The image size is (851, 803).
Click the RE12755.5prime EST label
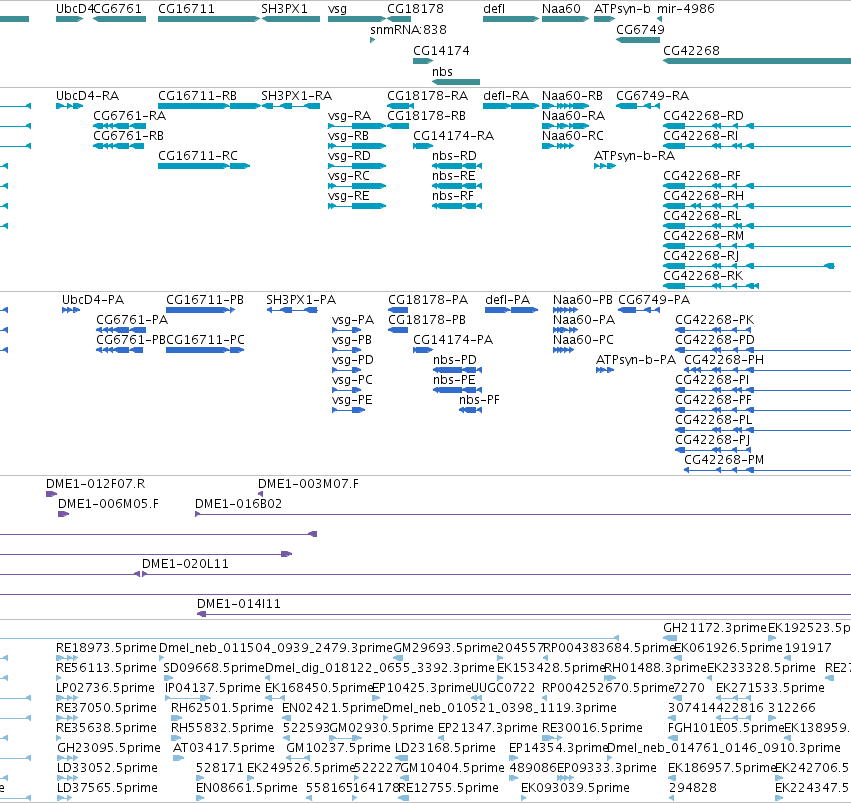click(448, 788)
